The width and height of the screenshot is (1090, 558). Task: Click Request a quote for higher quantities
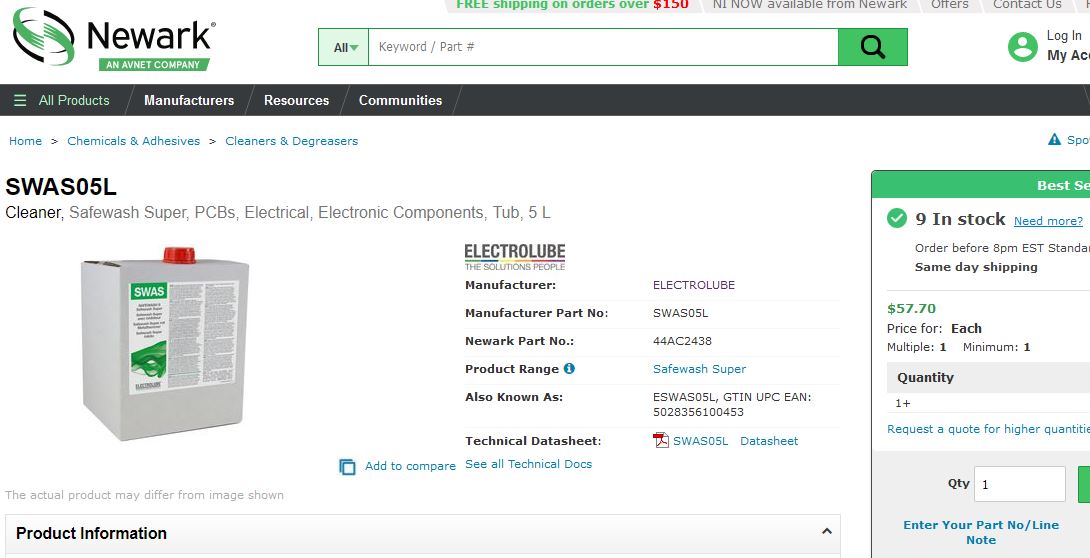[x=989, y=429]
